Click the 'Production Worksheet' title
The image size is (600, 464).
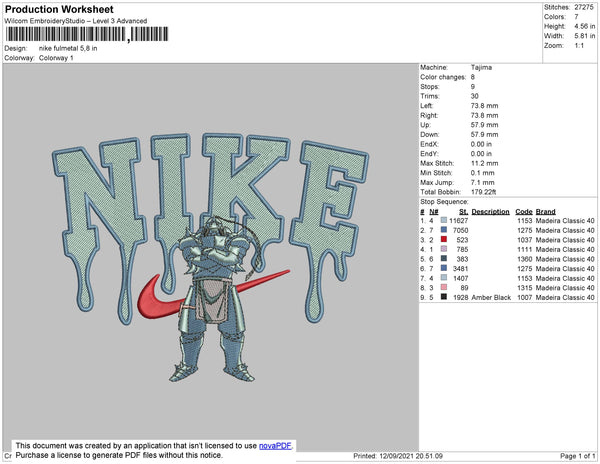point(59,9)
